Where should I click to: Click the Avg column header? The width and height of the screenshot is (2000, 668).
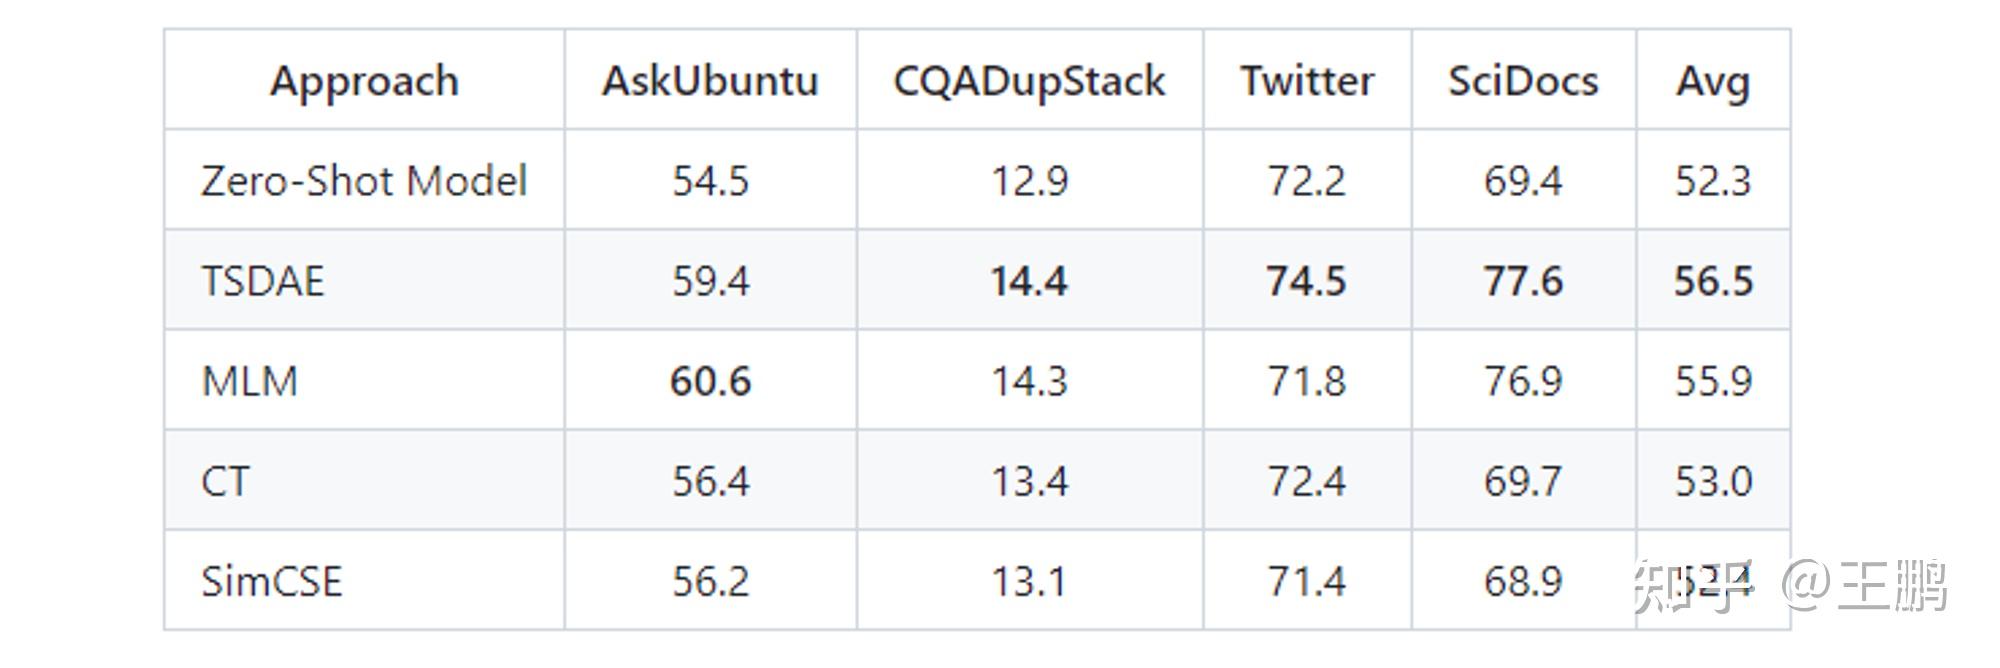pos(1713,81)
